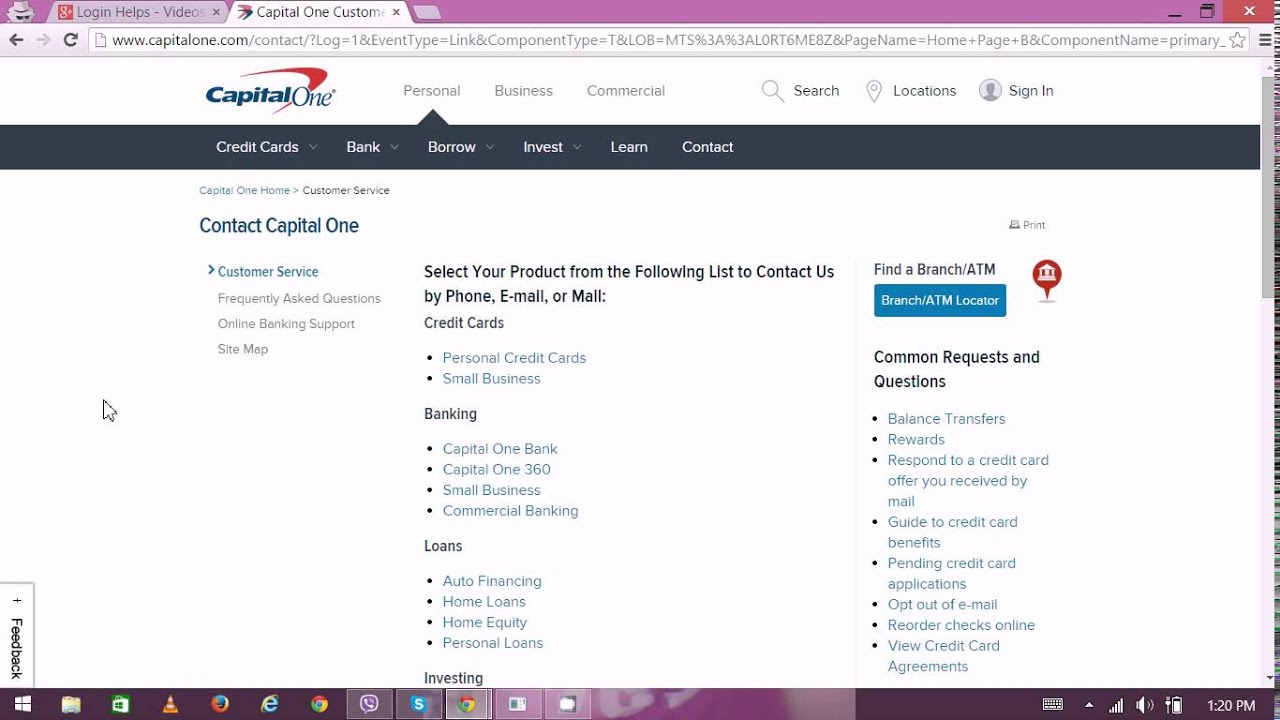Reload the page with refresh icon
The height and width of the screenshot is (720, 1280).
point(70,40)
